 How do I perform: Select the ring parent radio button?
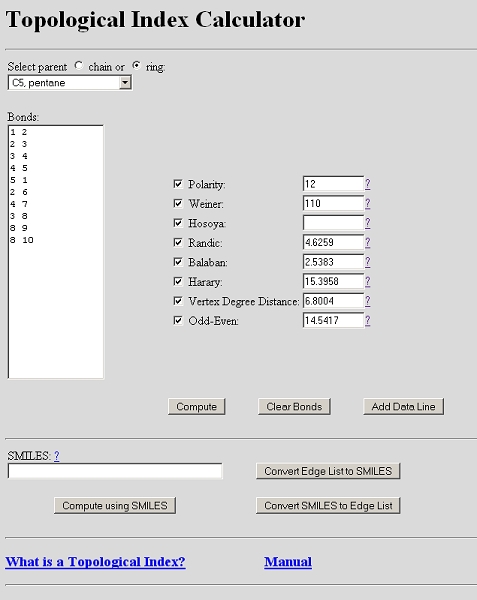(x=137, y=66)
